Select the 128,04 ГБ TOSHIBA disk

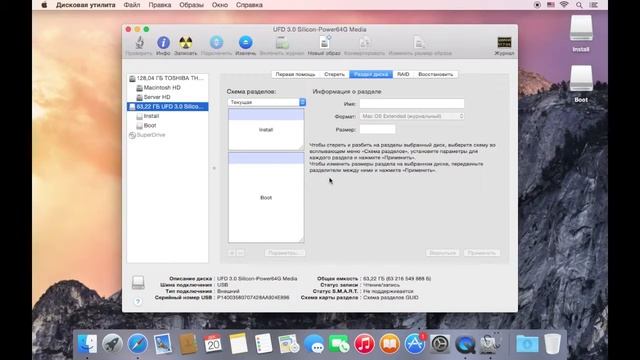click(167, 78)
